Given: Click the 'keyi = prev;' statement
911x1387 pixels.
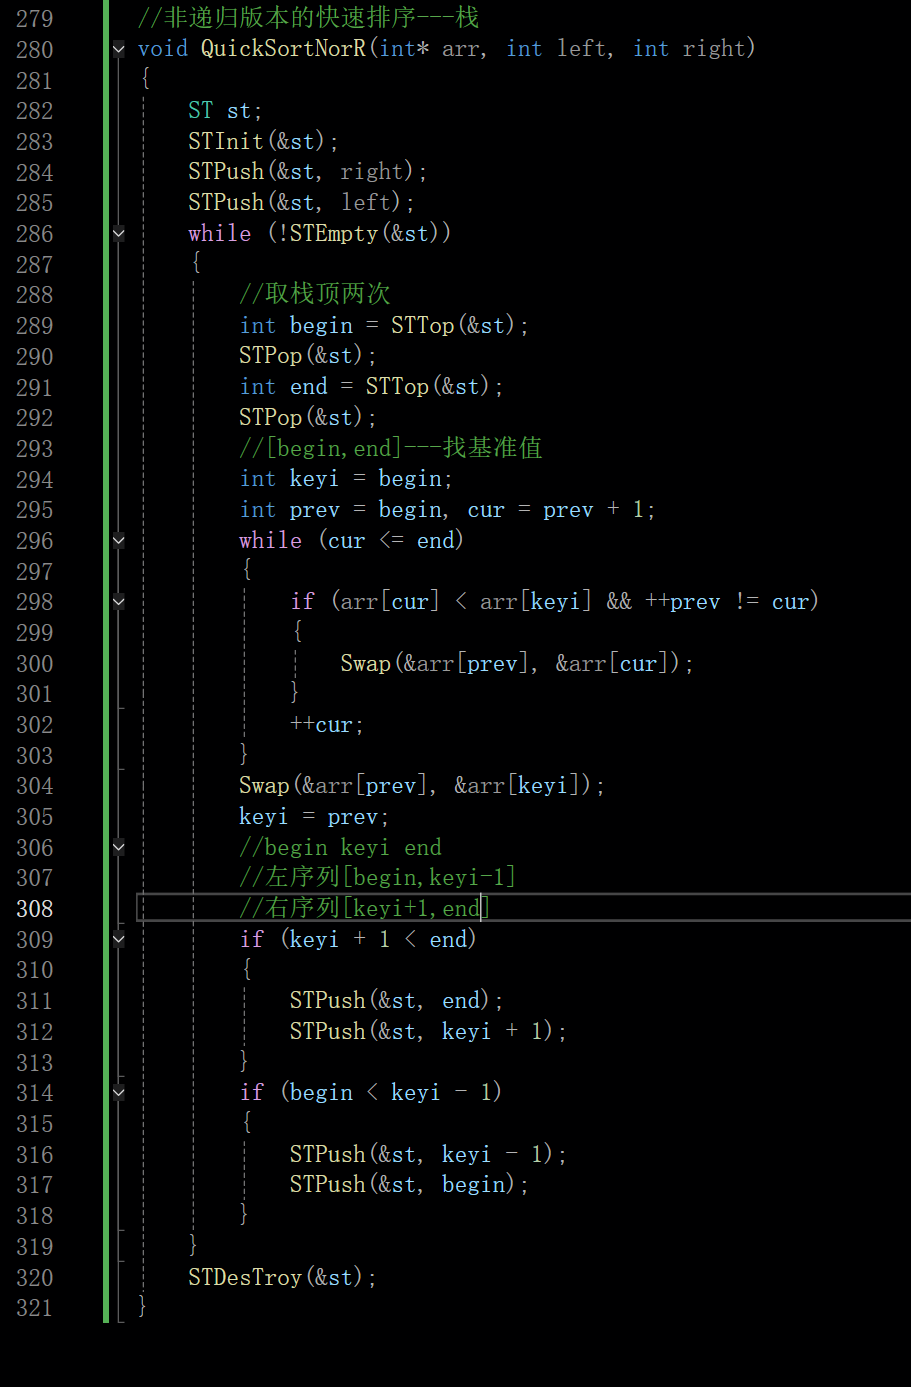Looking at the screenshot, I should coord(314,817).
